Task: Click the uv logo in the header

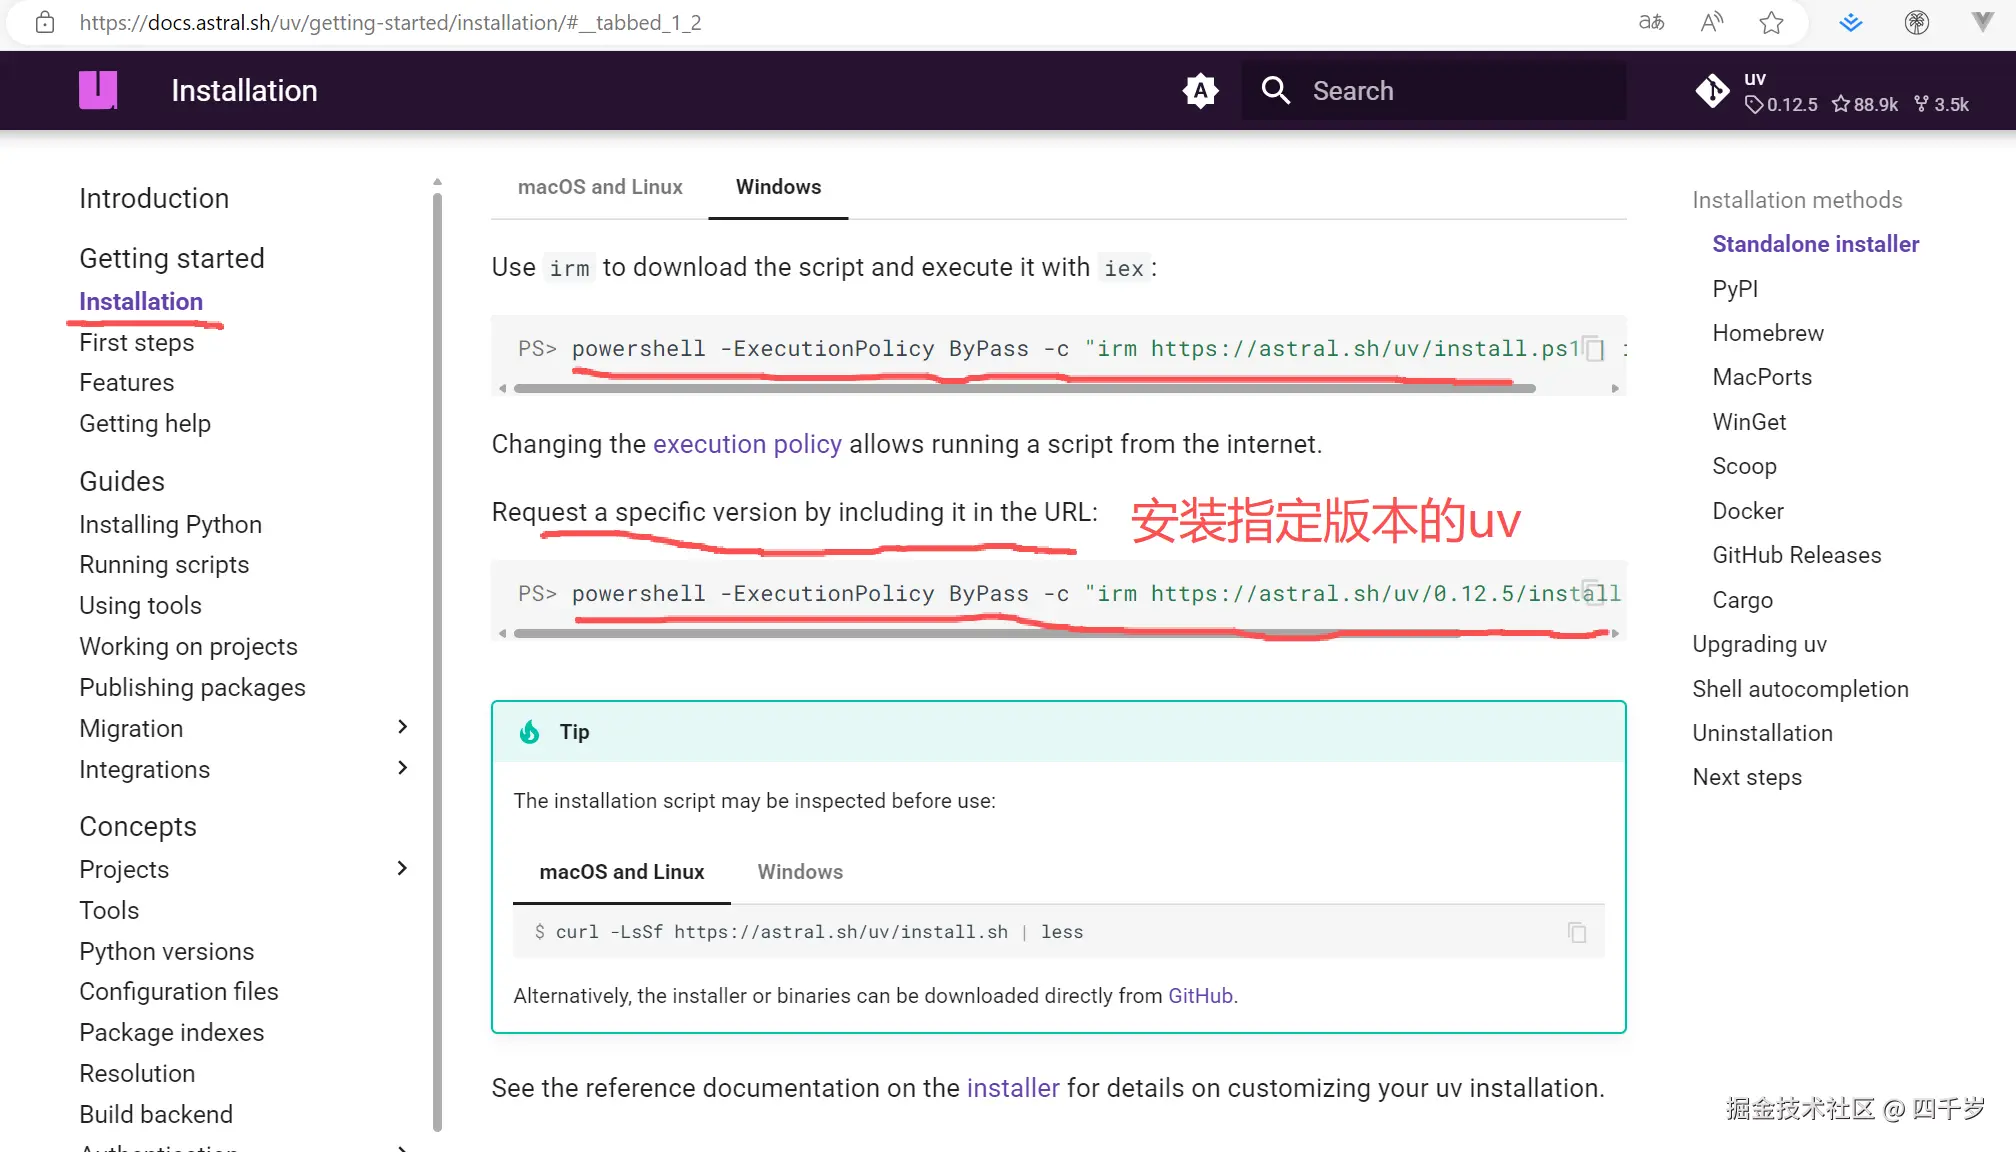Action: 98,90
